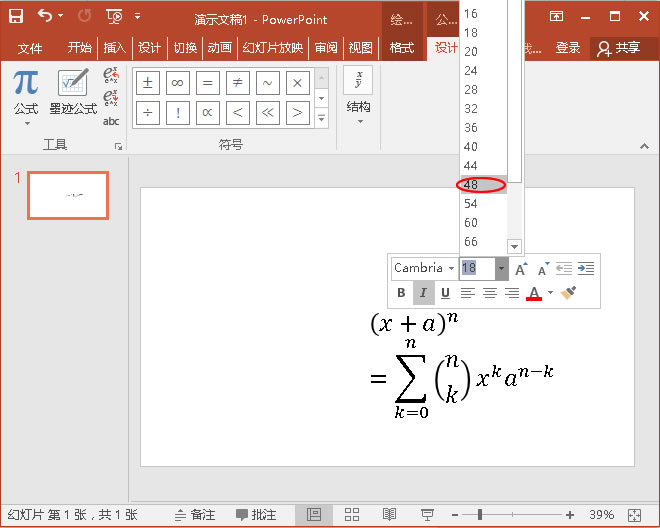The height and width of the screenshot is (528, 660).
Task: Open the Cambria font name dropdown
Action: click(x=451, y=268)
